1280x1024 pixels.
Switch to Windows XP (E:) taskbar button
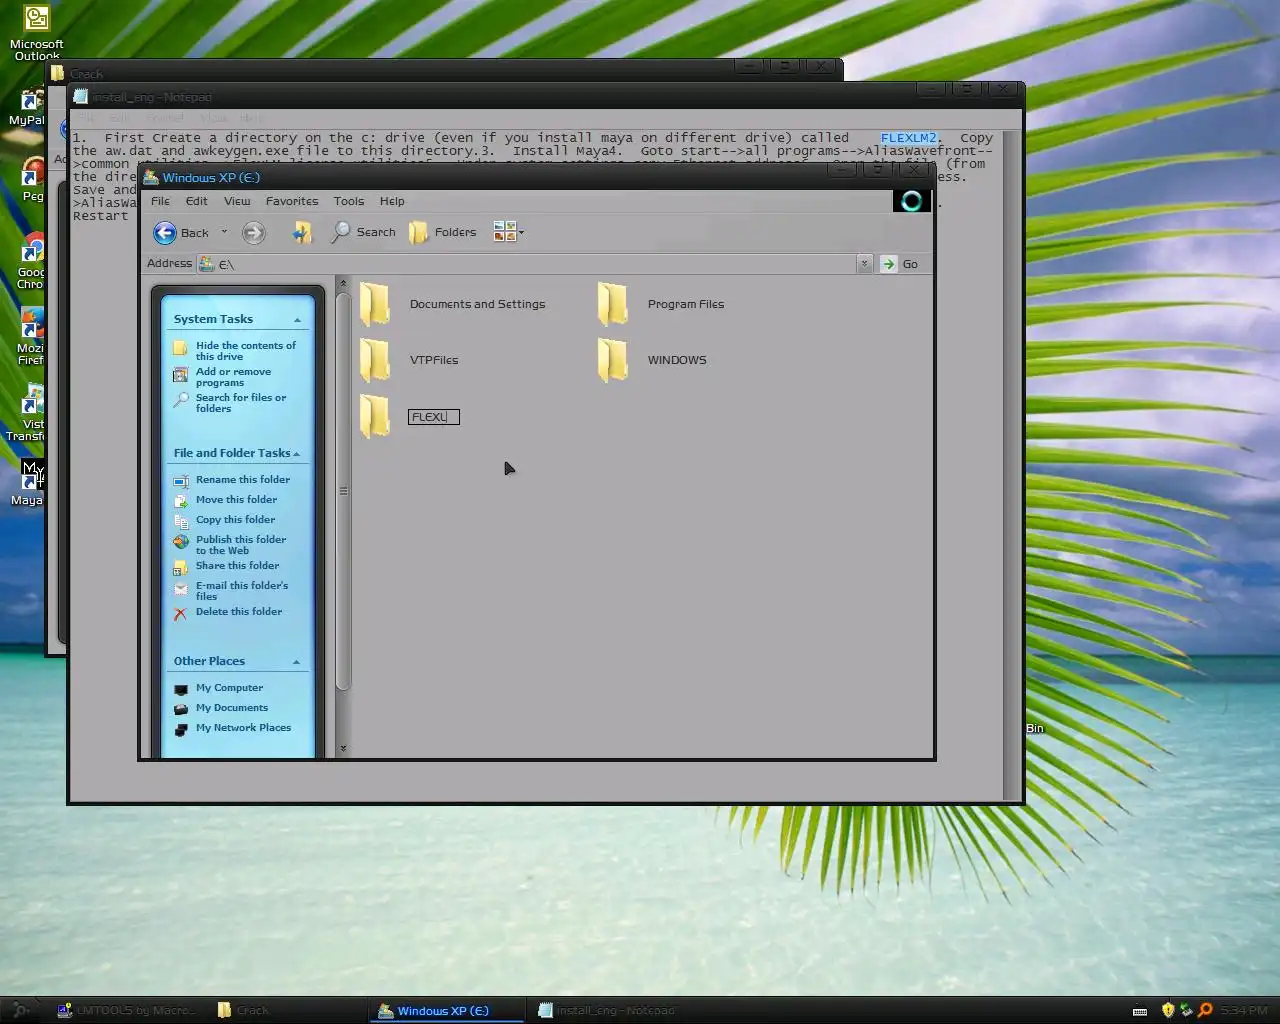447,1011
